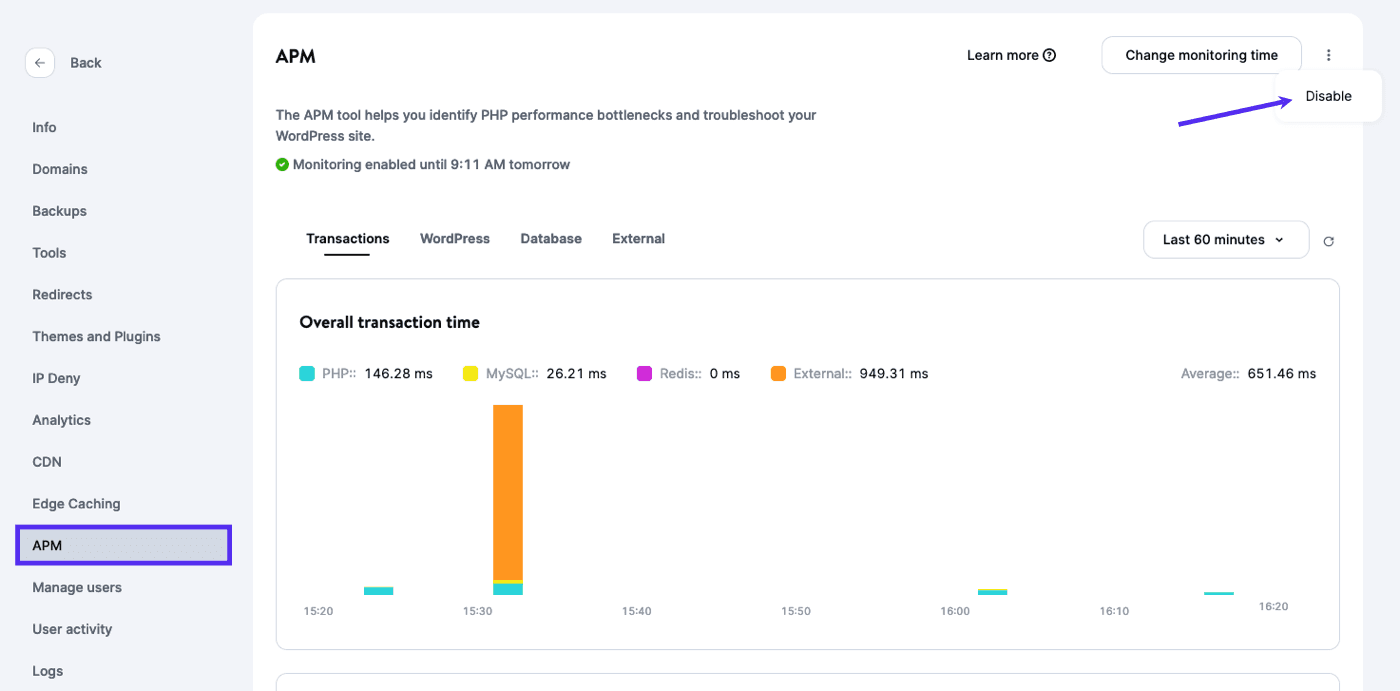The height and width of the screenshot is (691, 1400).
Task: Navigate back using the circular arrow icon
Action: point(40,62)
